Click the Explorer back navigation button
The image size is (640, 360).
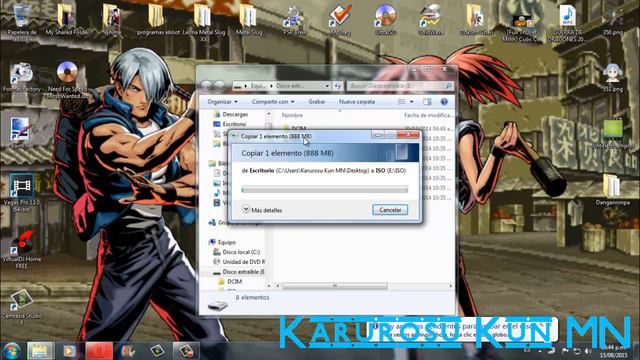(x=206, y=85)
